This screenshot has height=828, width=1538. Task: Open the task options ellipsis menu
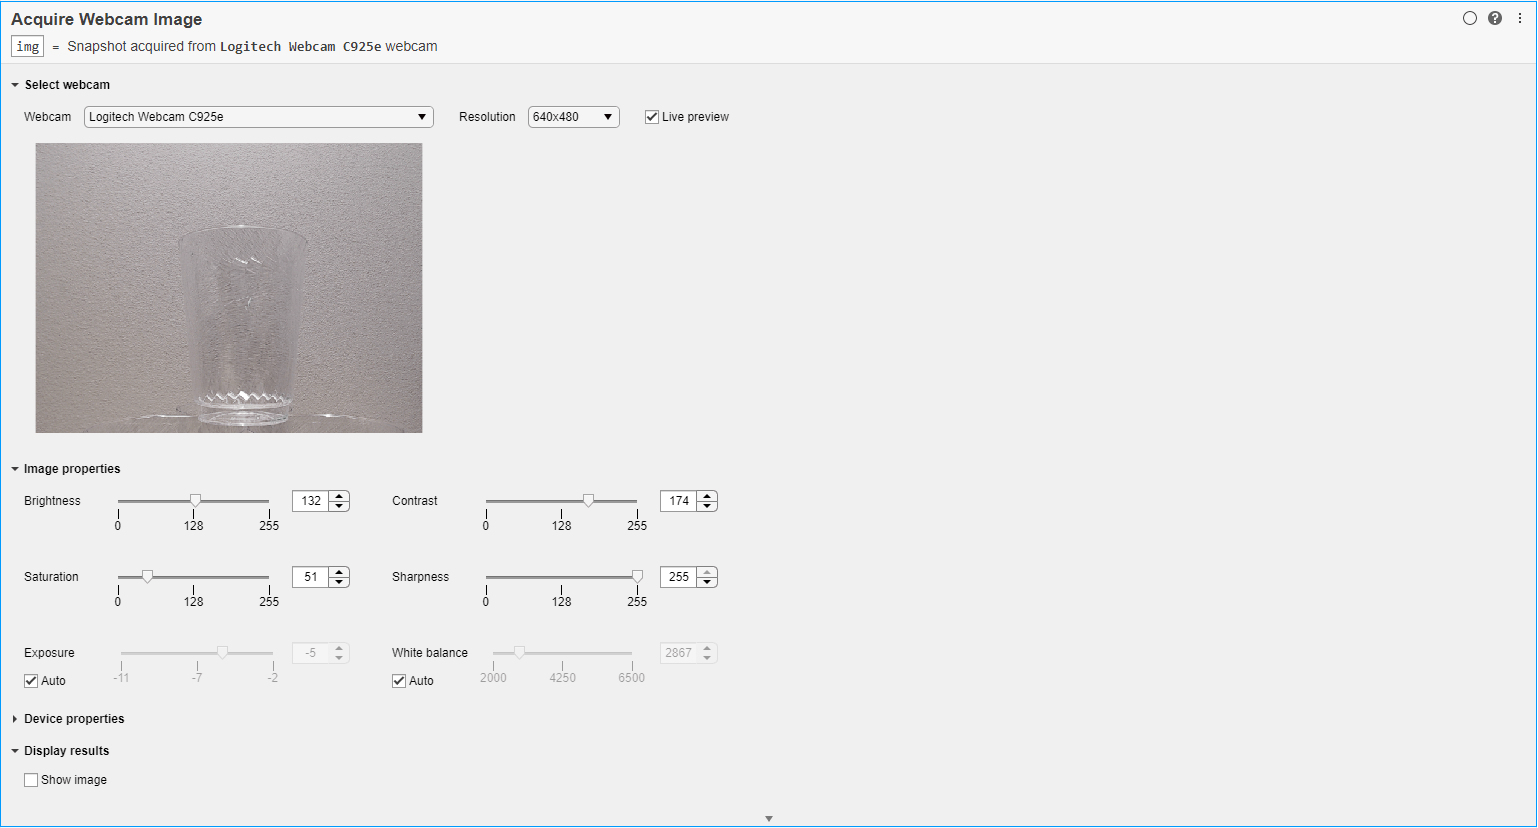(1520, 17)
